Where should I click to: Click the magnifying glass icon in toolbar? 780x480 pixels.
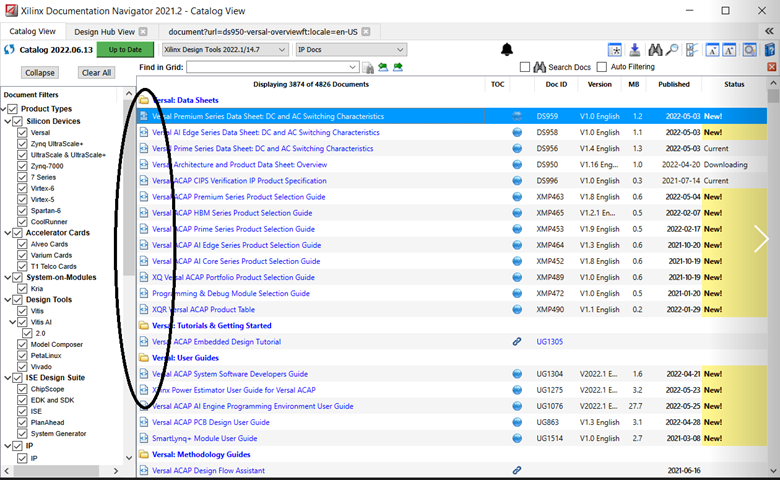pyautogui.click(x=673, y=50)
